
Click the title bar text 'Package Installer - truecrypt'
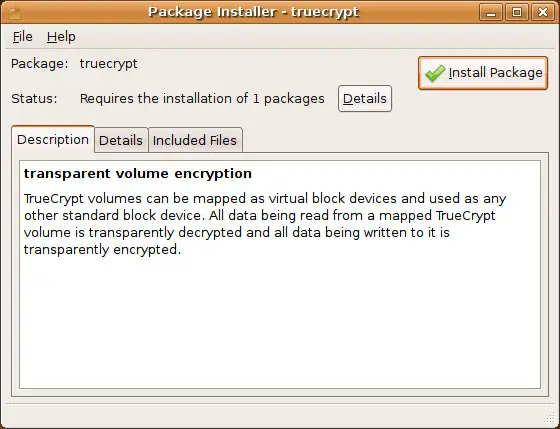click(x=253, y=12)
